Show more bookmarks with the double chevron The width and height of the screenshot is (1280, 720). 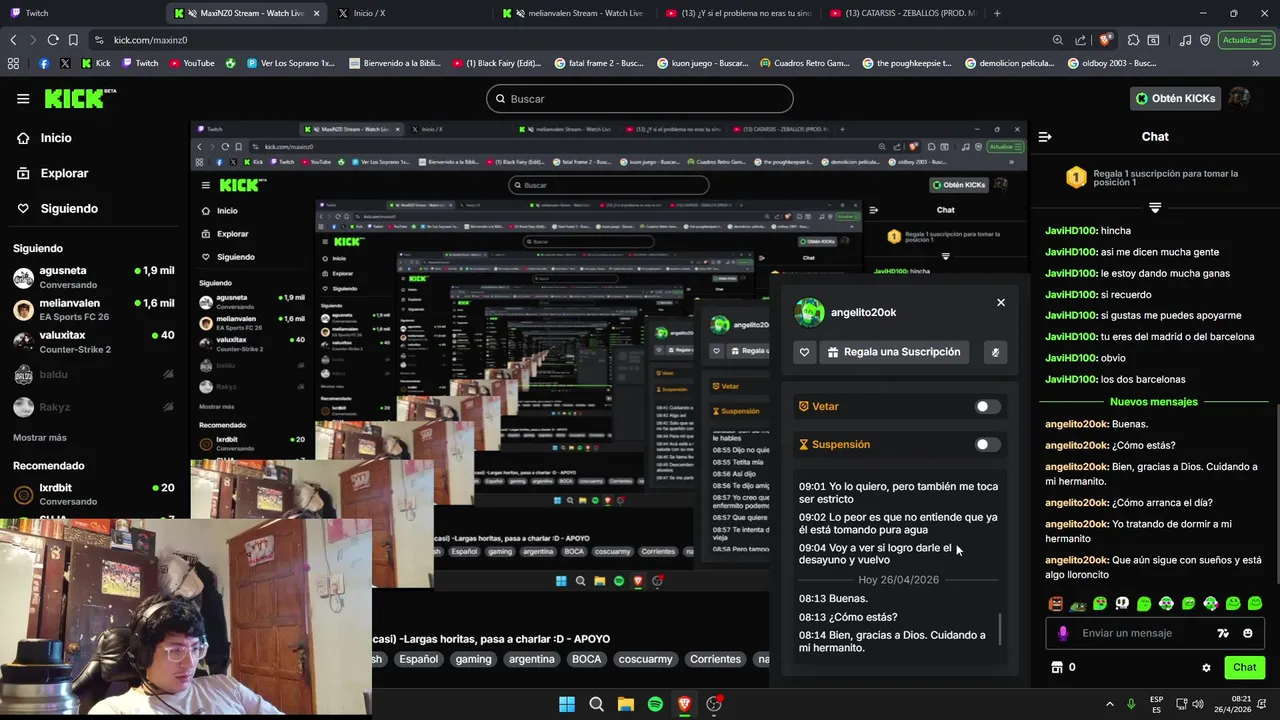1256,63
